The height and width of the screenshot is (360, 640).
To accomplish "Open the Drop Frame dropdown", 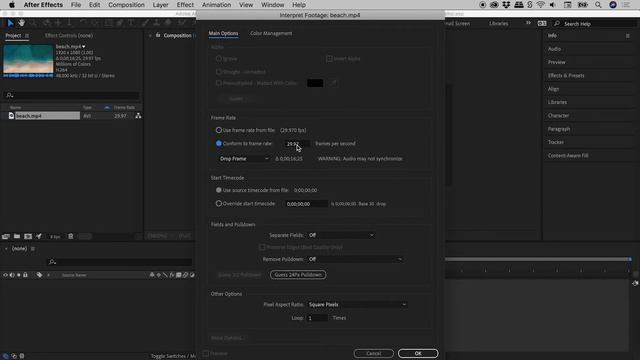I will [x=244, y=159].
